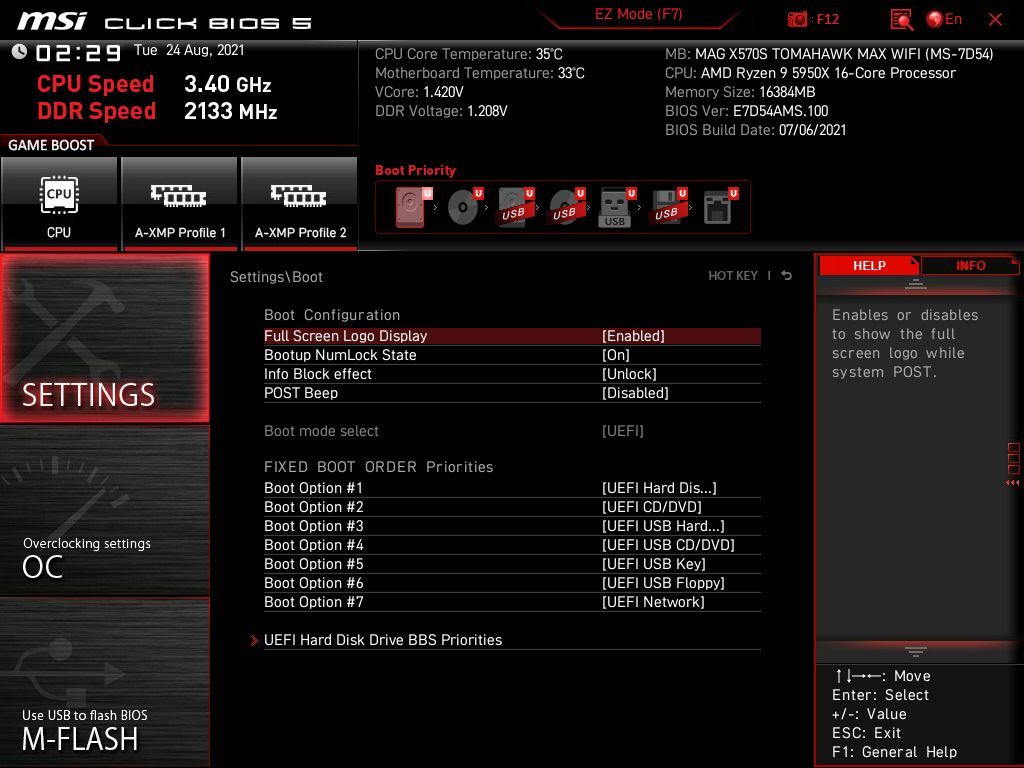Click the Memory Size 16384MB text
Screen dimensions: 1024x768
(740, 92)
